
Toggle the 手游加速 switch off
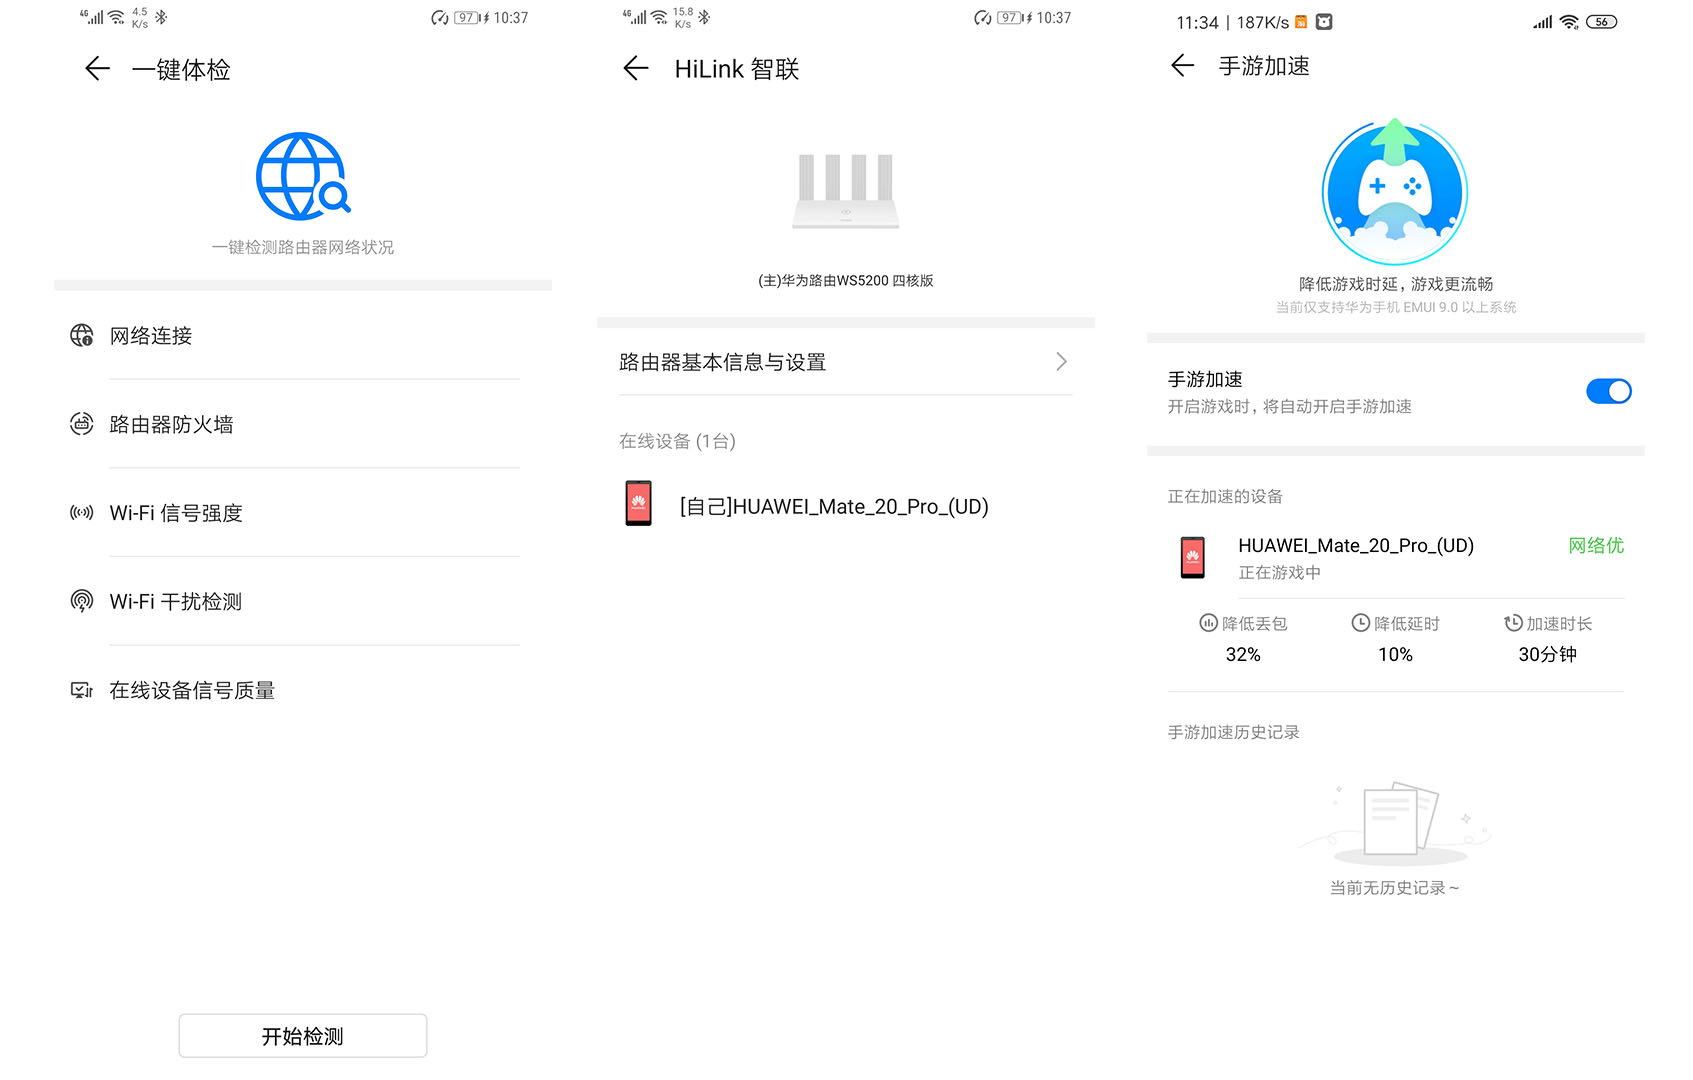(1608, 391)
